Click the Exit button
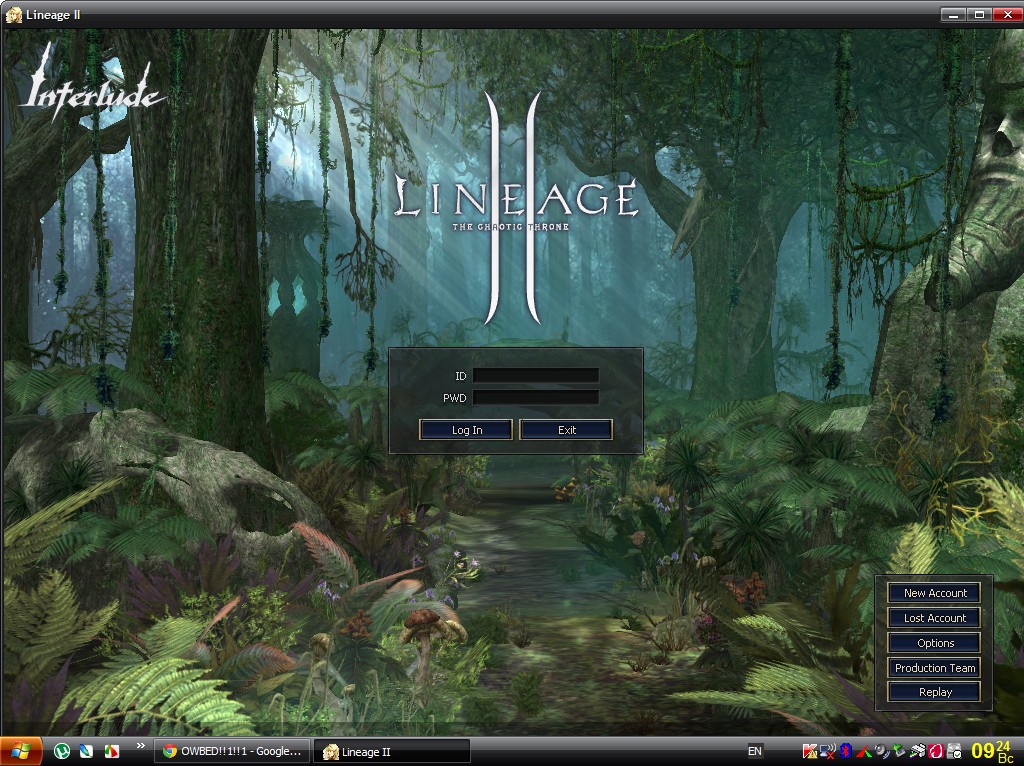This screenshot has width=1024, height=766. 566,430
